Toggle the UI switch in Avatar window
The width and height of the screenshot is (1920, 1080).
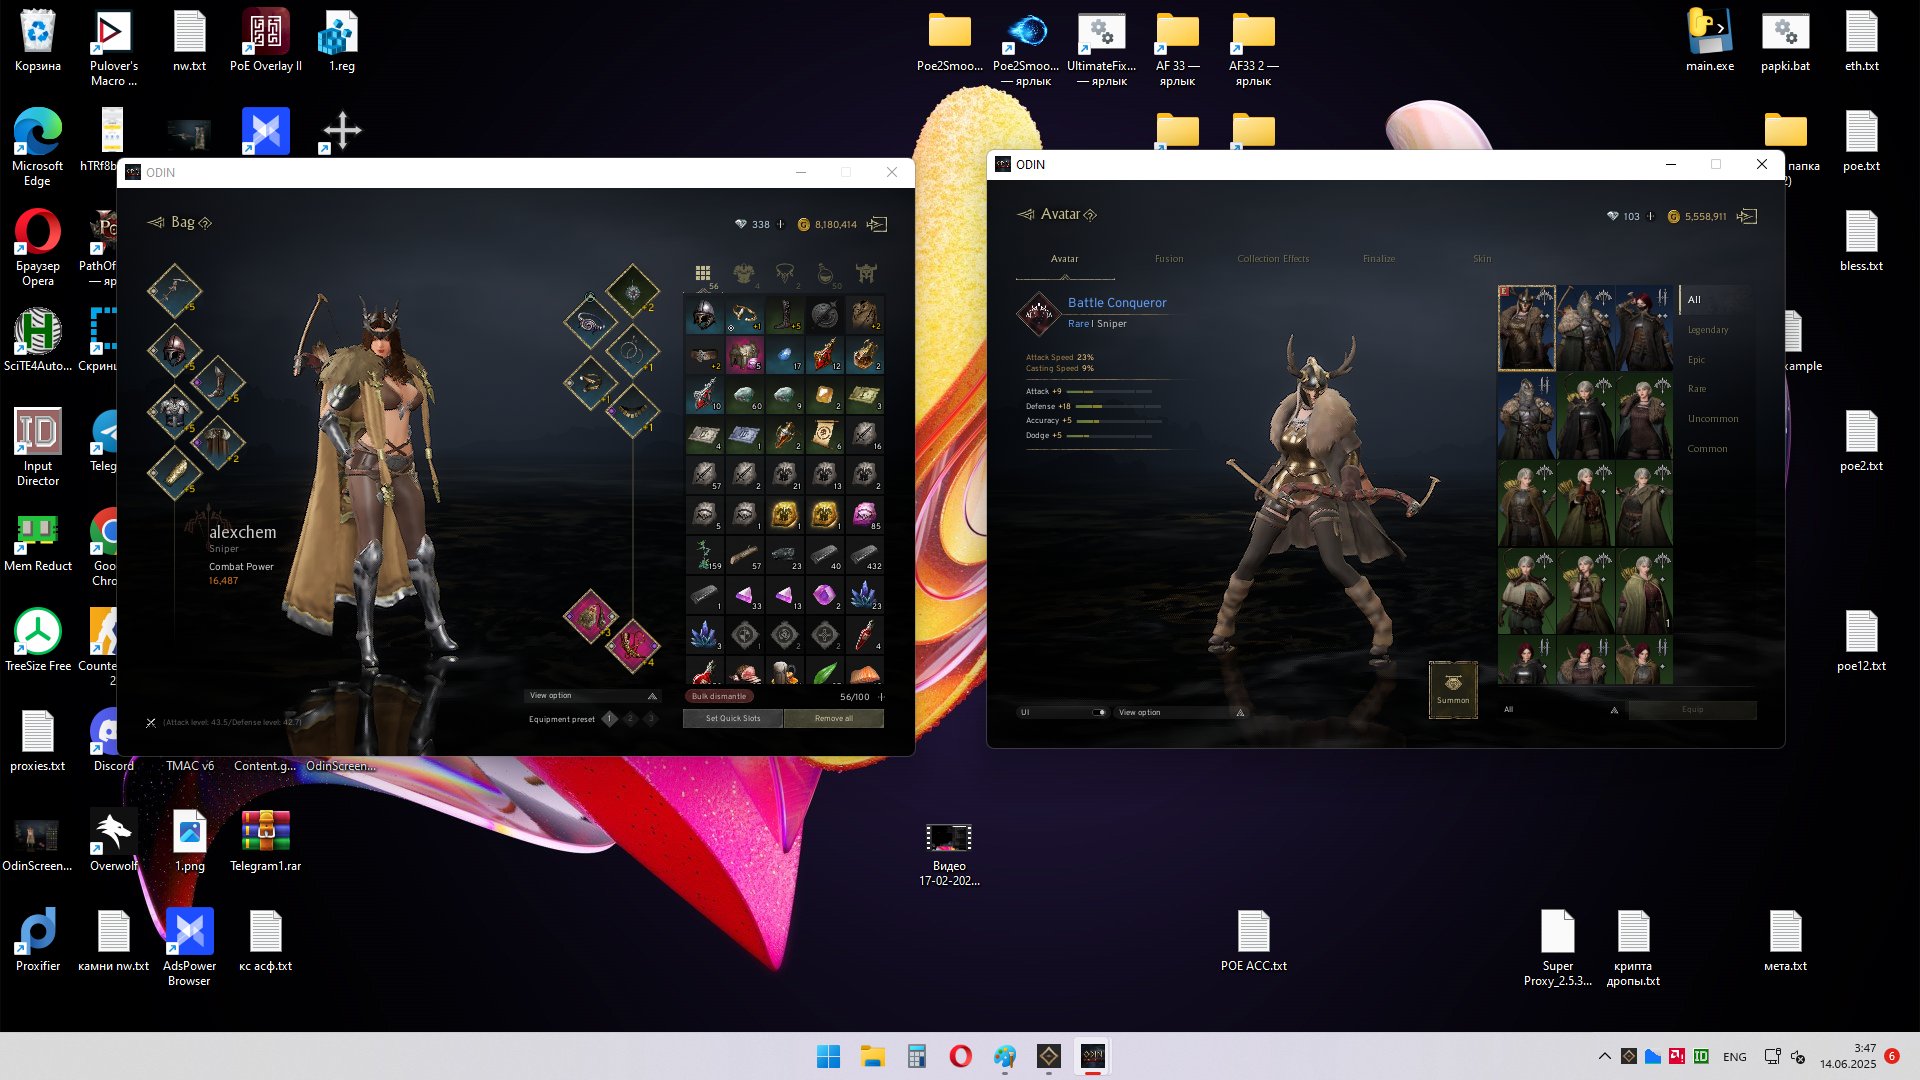(1099, 713)
